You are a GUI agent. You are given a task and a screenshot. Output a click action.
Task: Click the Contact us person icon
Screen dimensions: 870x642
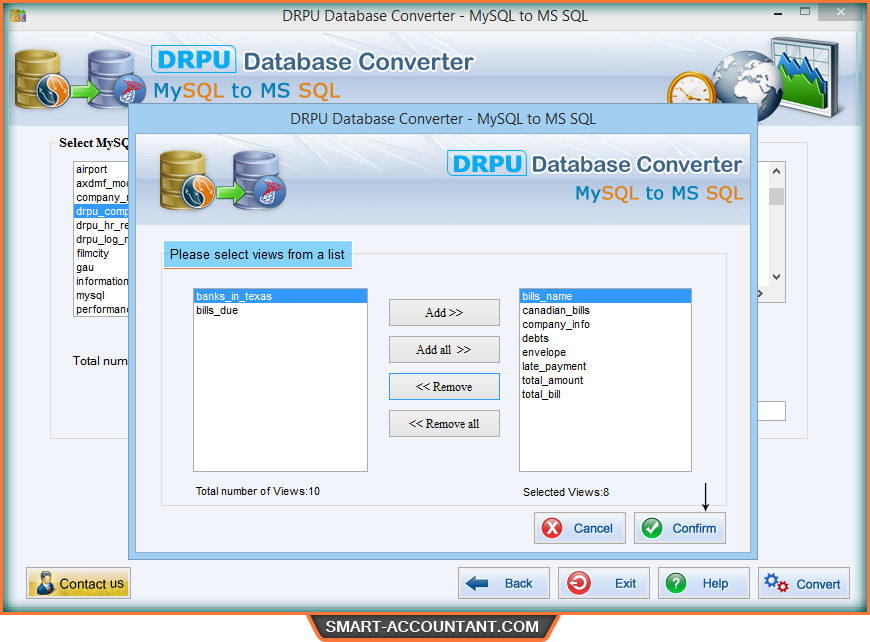click(x=45, y=583)
